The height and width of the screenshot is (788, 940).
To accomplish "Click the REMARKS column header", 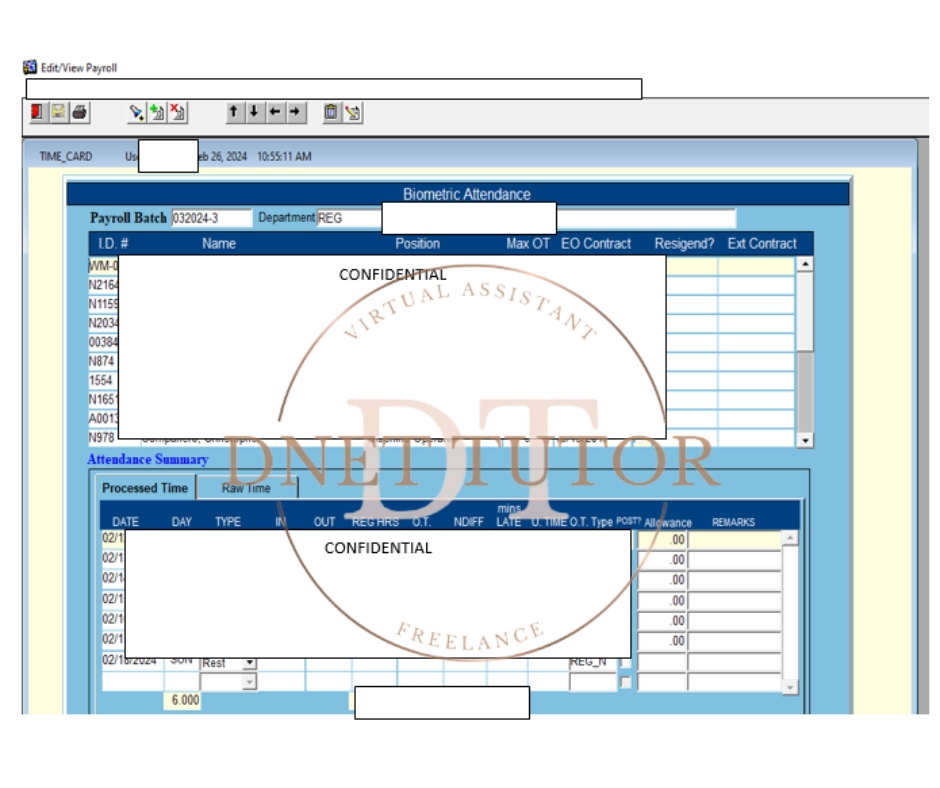I will [733, 522].
